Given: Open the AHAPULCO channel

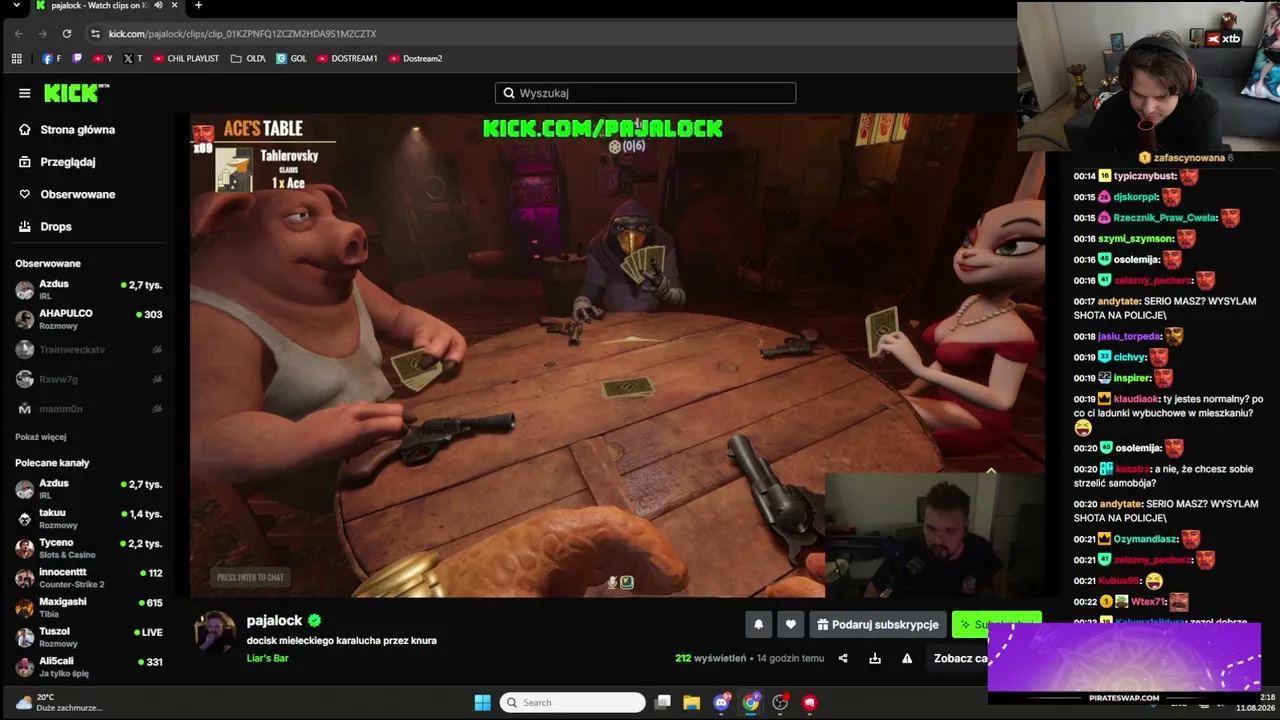Looking at the screenshot, I should coord(88,319).
